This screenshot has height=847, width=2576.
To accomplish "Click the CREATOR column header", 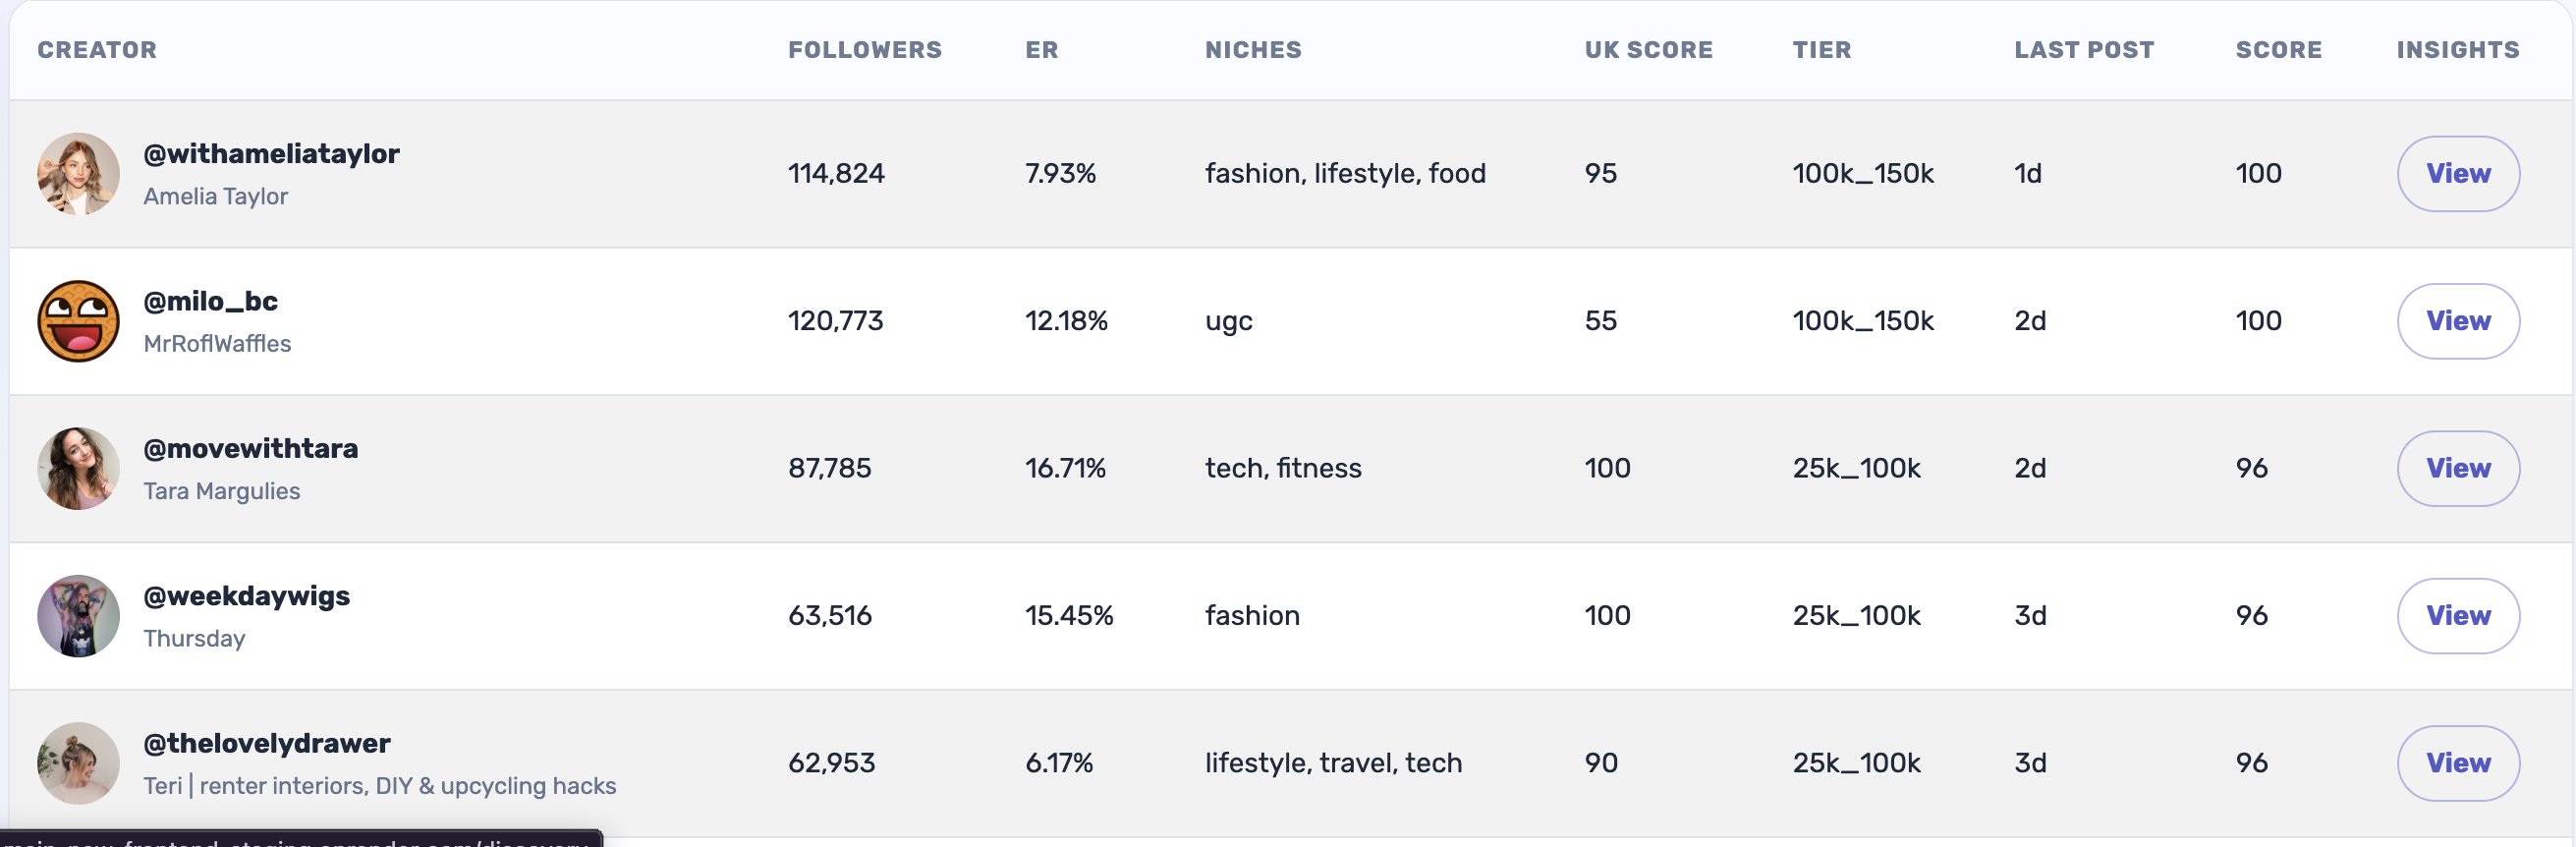I will (x=96, y=49).
